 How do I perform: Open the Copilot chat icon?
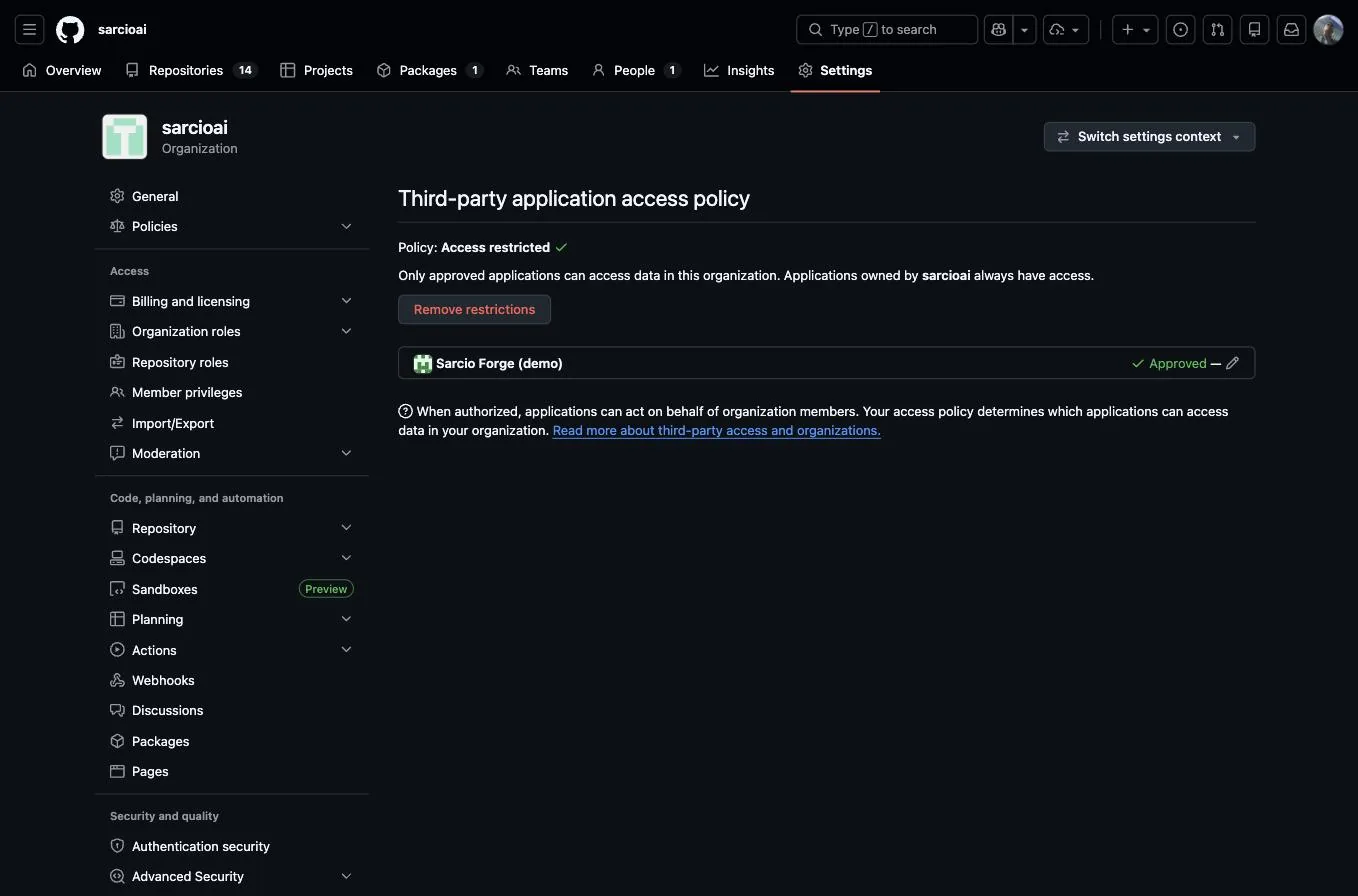[x=998, y=30]
